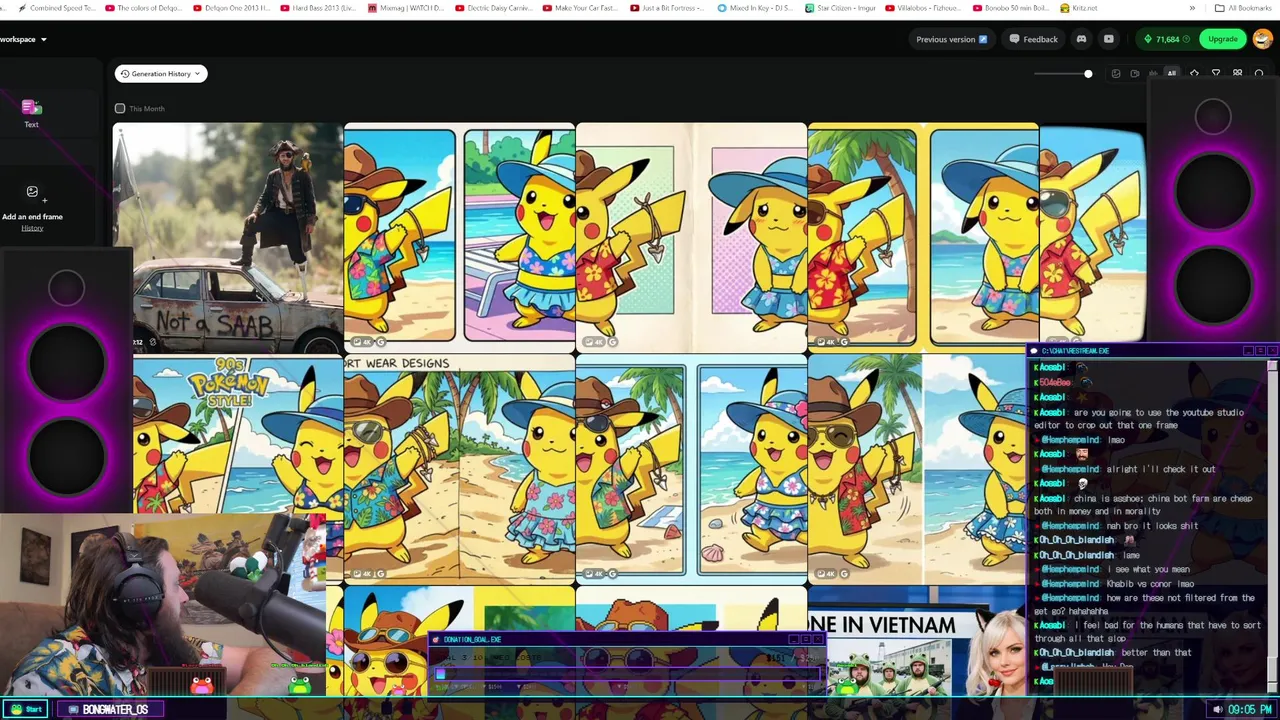Click the green Upgrade button
This screenshot has width=1280, height=720.
pyautogui.click(x=1223, y=39)
